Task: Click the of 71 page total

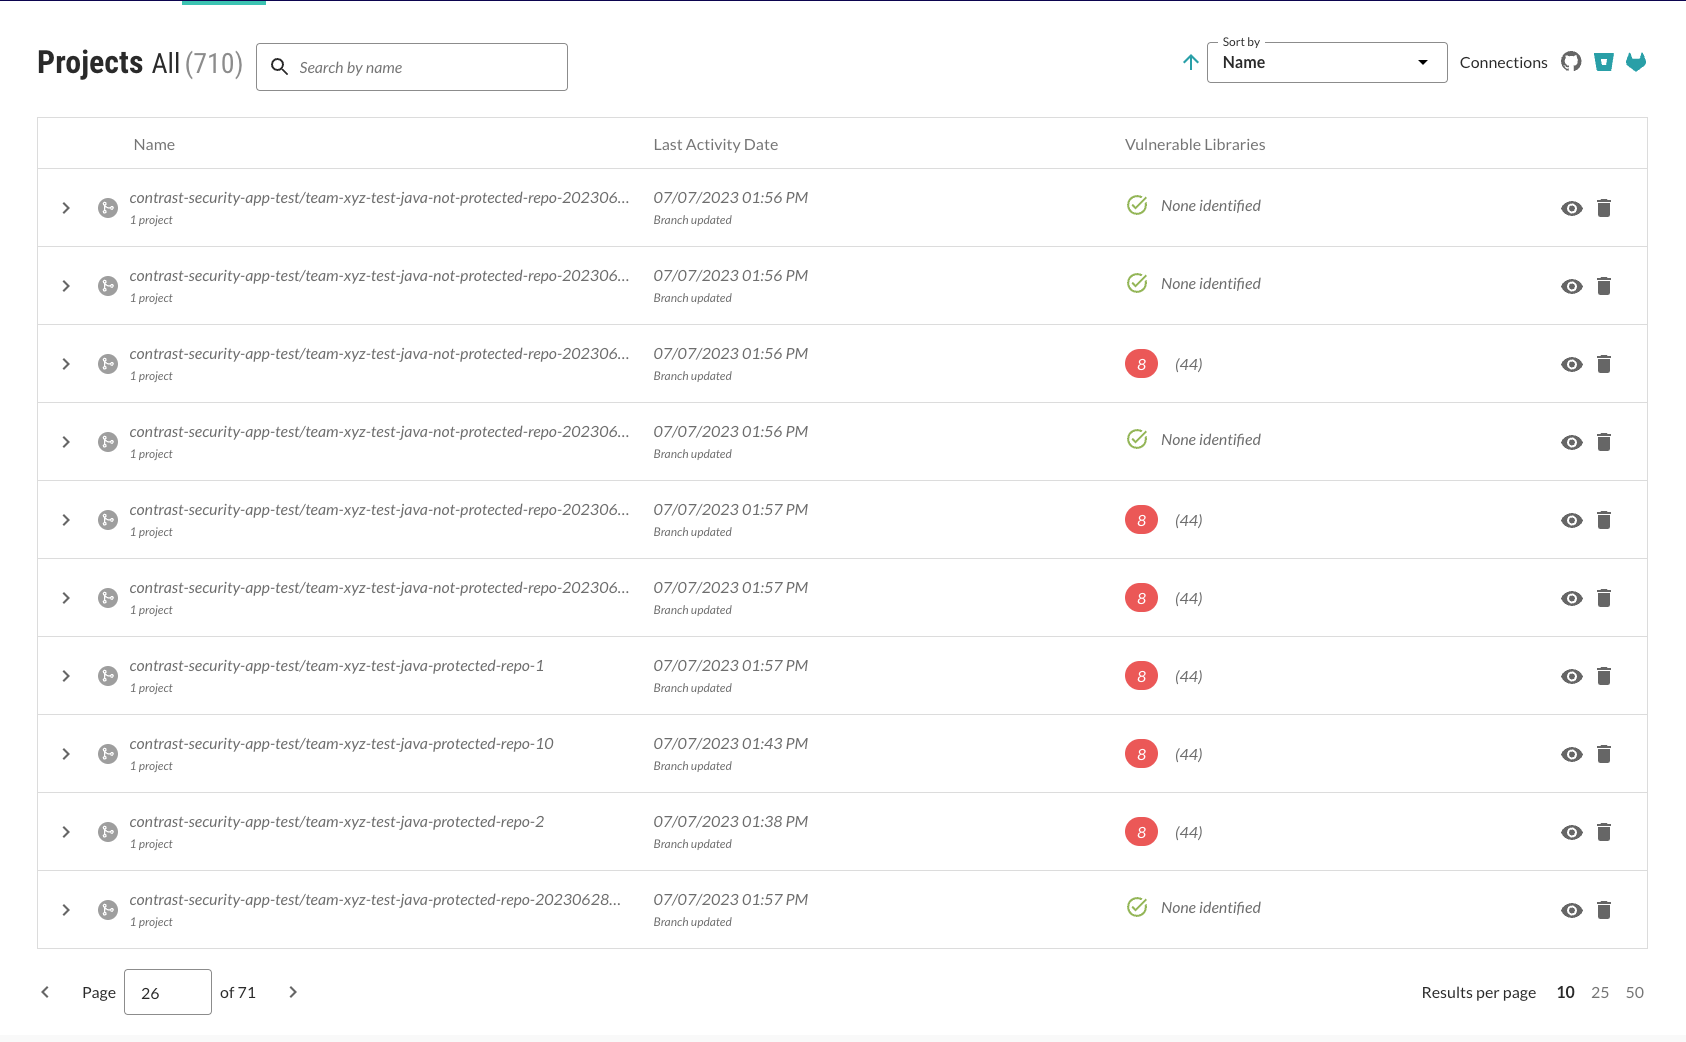Action: (238, 992)
